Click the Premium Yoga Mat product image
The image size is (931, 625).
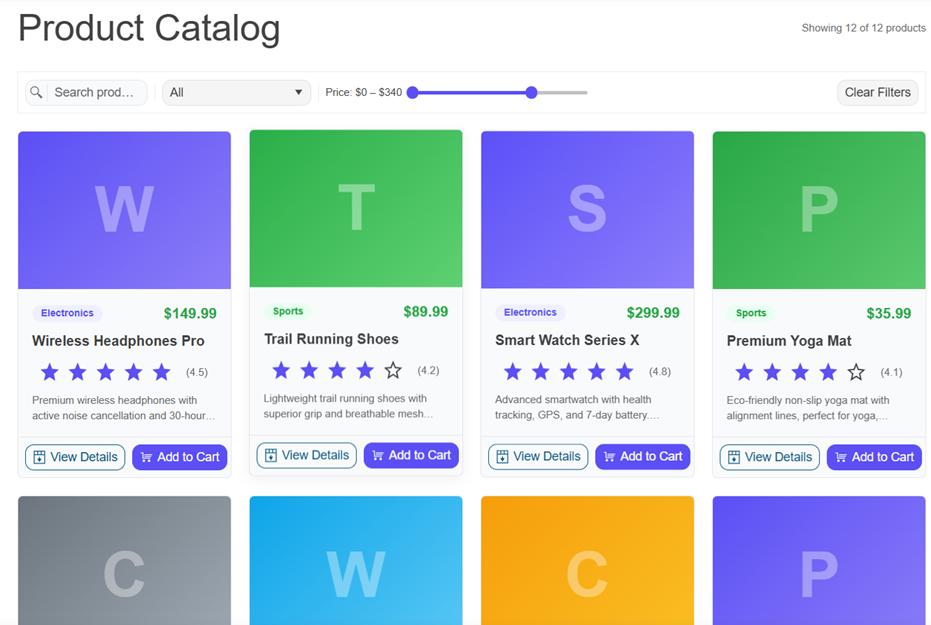pos(818,207)
